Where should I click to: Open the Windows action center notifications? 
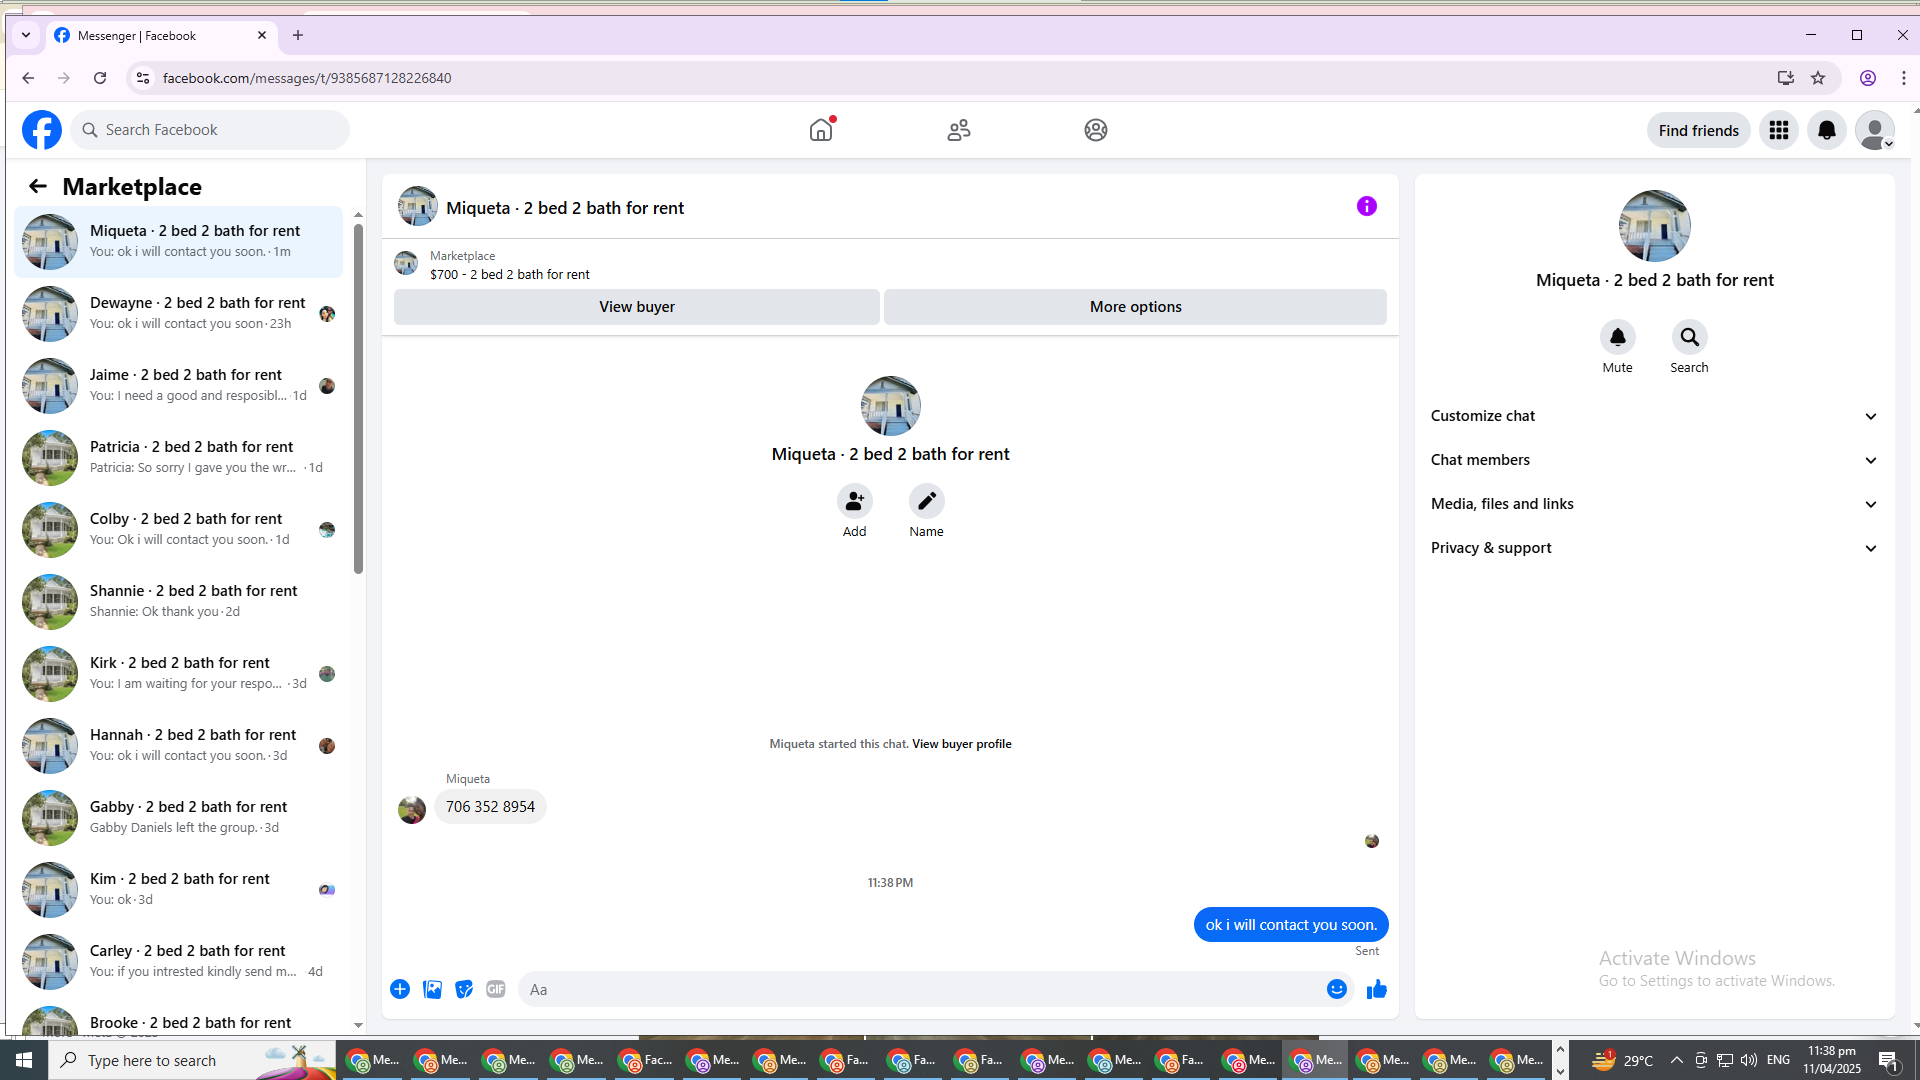[1888, 1060]
